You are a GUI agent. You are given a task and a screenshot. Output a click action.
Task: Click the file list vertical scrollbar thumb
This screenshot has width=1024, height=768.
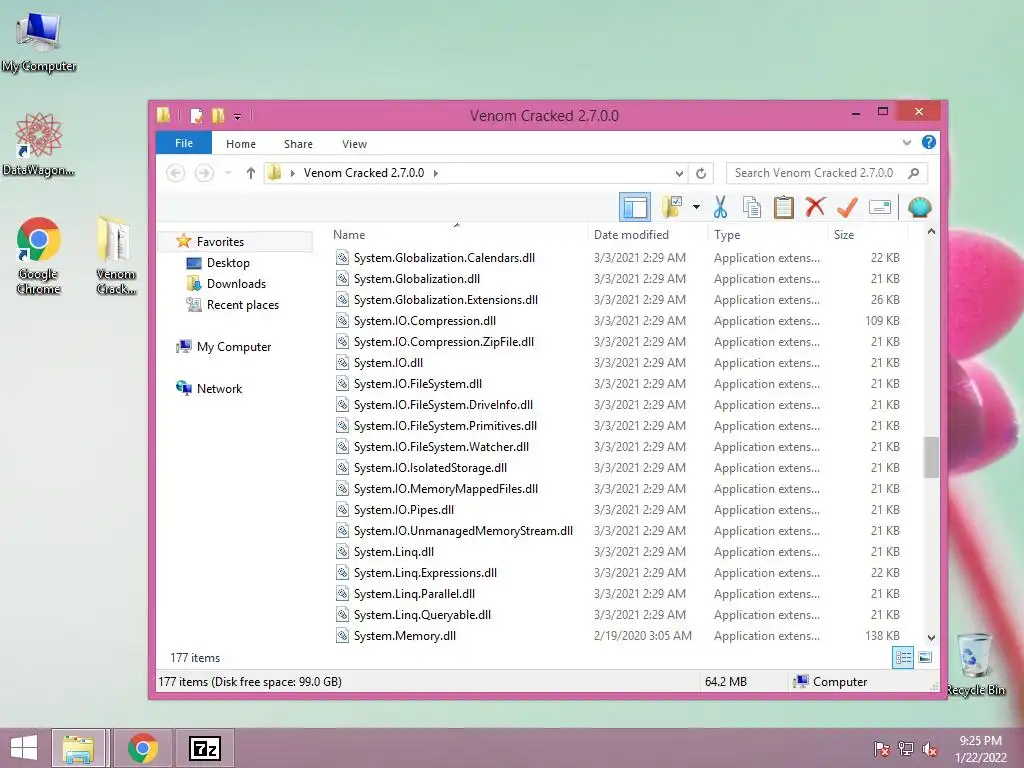(931, 457)
